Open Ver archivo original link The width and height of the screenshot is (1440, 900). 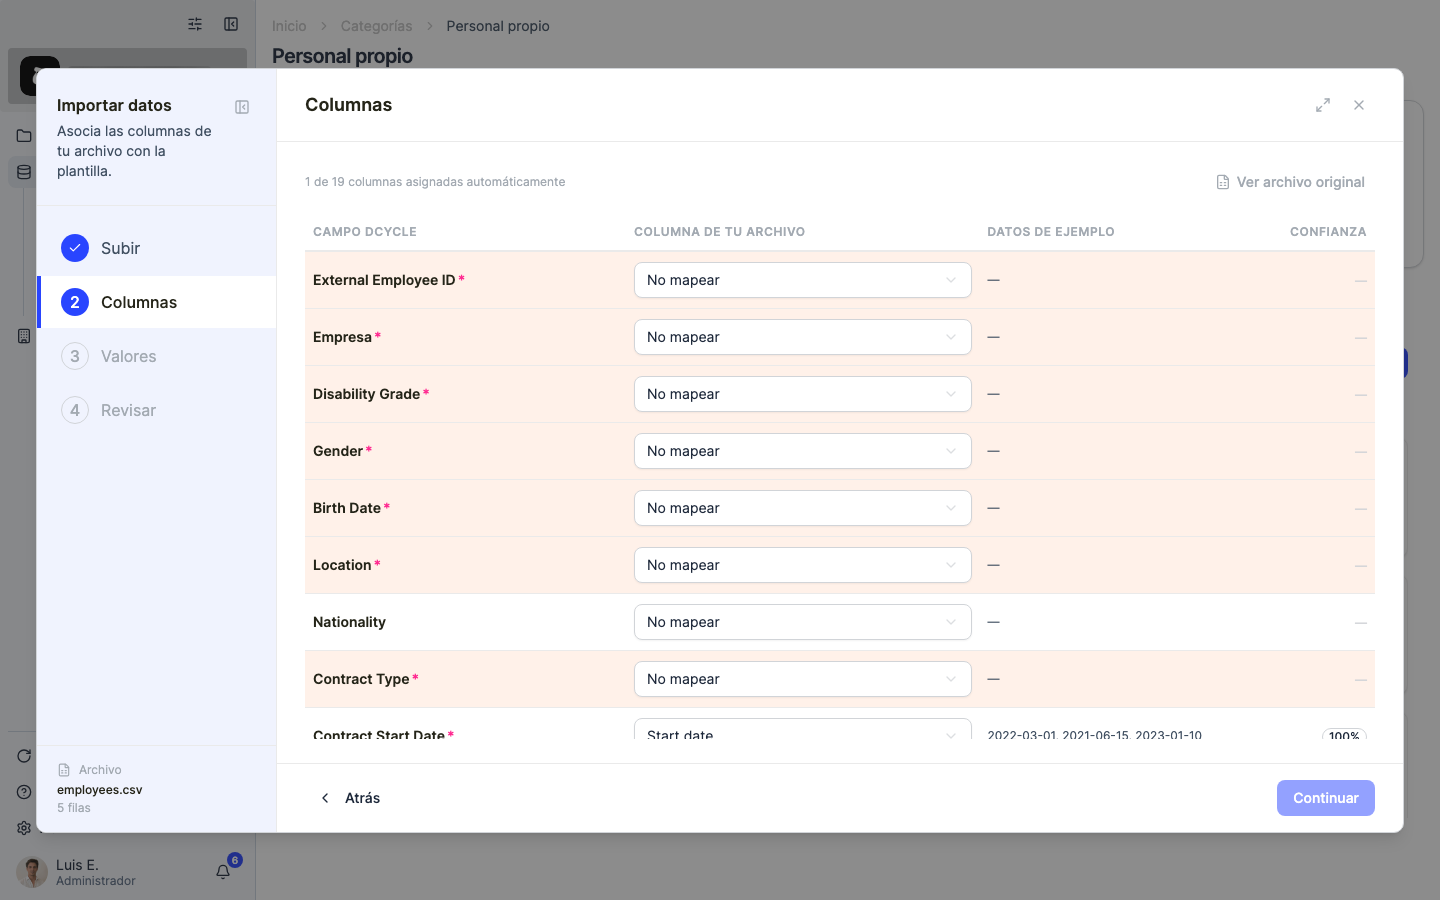pyautogui.click(x=1290, y=182)
